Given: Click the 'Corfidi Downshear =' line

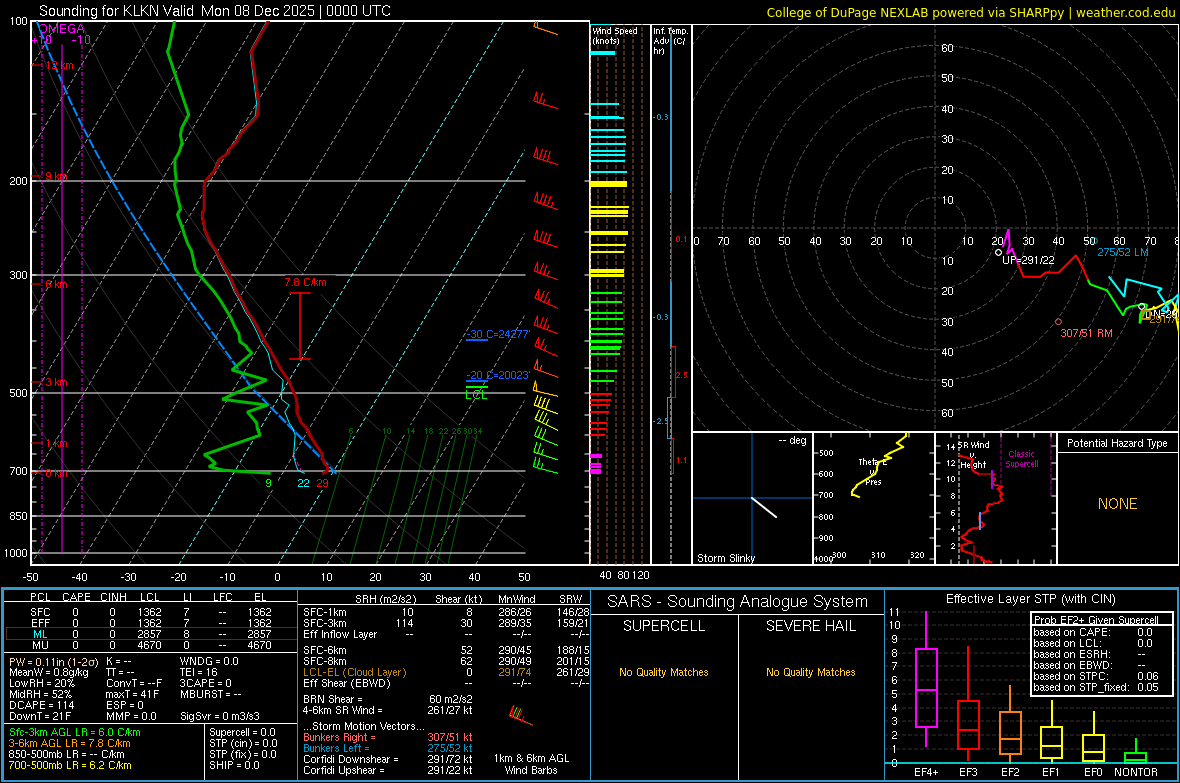Looking at the screenshot, I should pyautogui.click(x=388, y=759).
